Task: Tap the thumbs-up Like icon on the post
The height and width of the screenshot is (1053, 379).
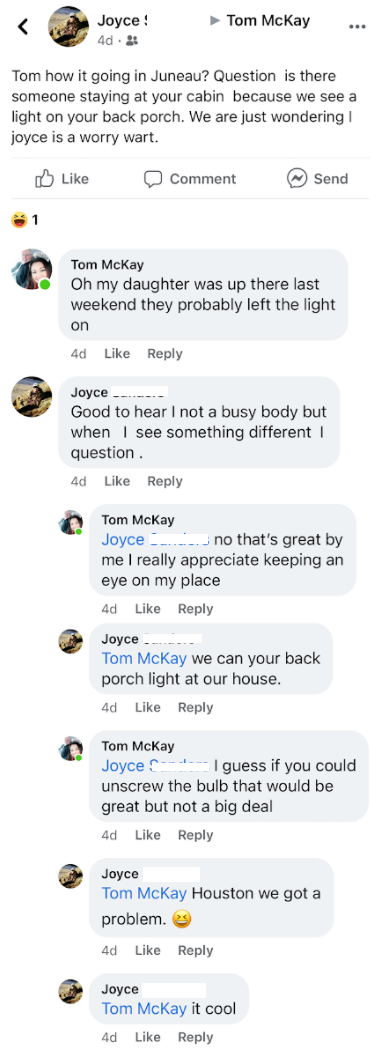Action: pos(44,178)
